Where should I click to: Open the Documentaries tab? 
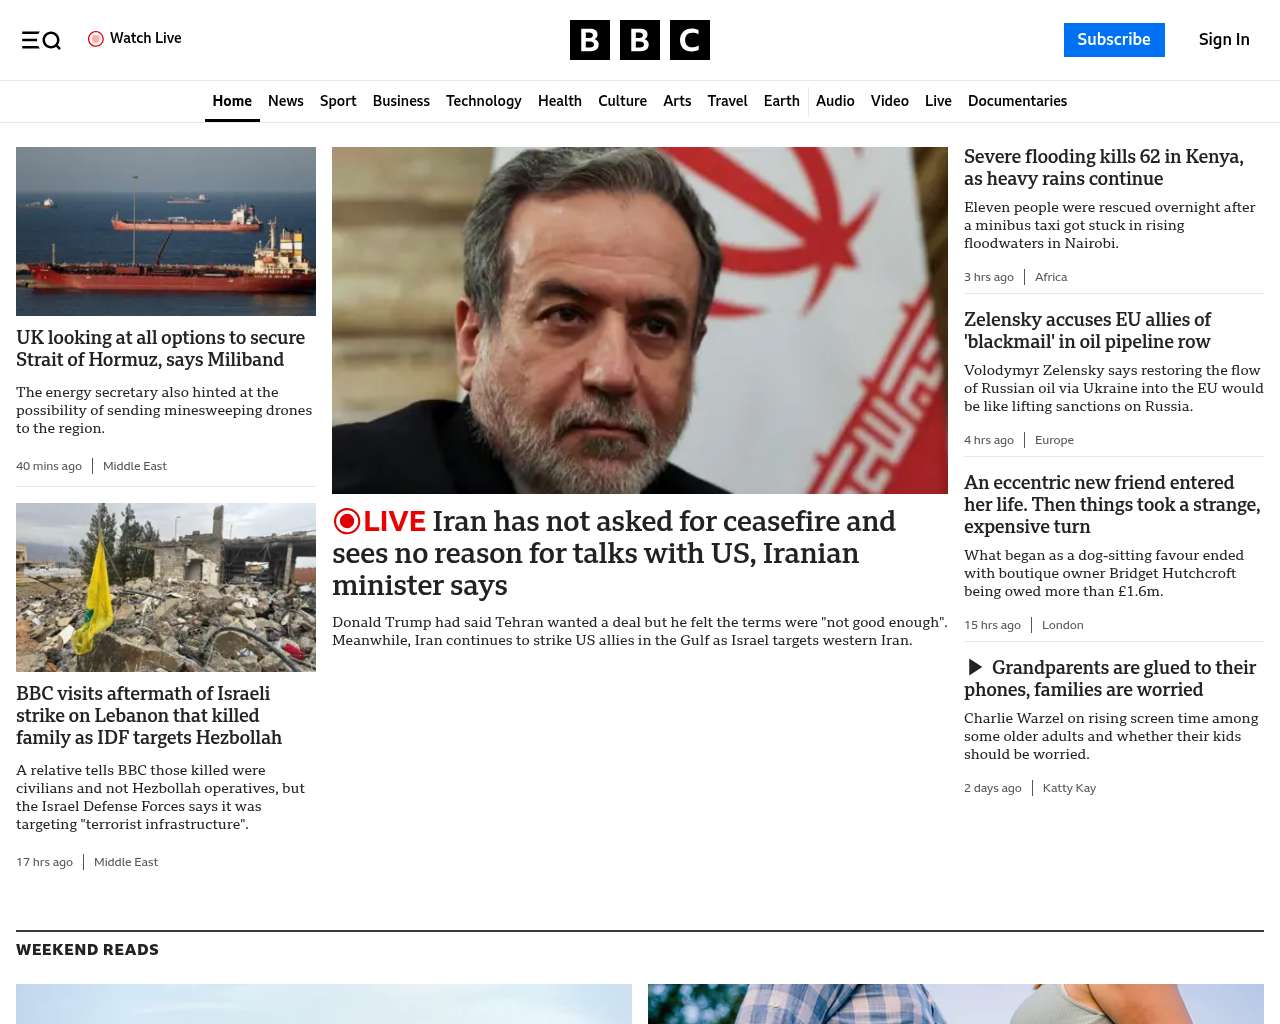pyautogui.click(x=1017, y=101)
